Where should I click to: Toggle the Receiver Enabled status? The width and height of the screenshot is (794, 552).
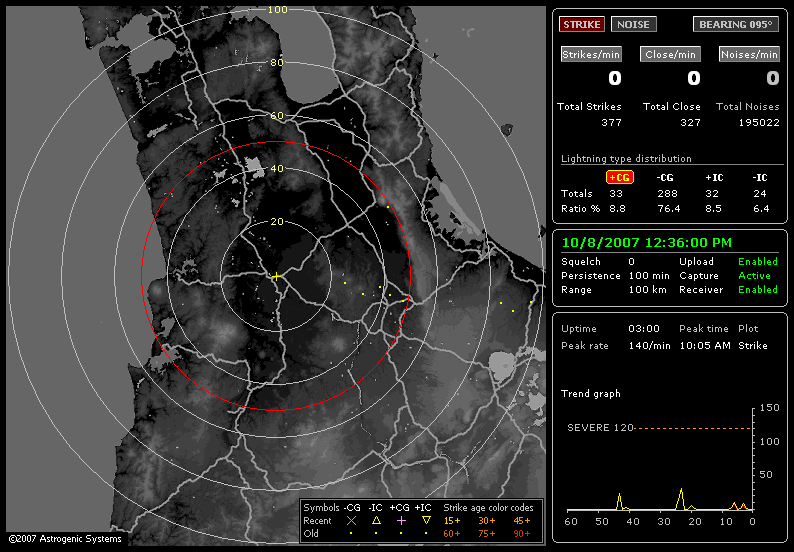coord(757,290)
